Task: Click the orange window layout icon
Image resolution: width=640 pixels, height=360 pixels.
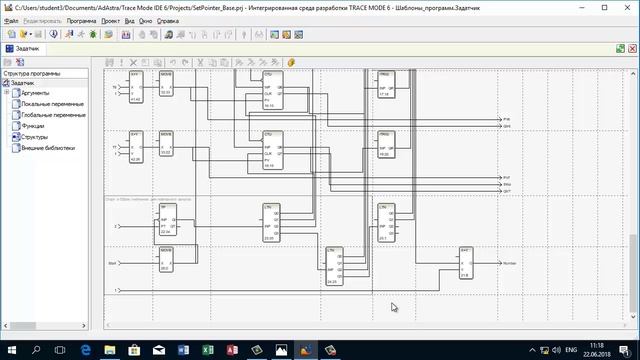Action: click(x=287, y=35)
